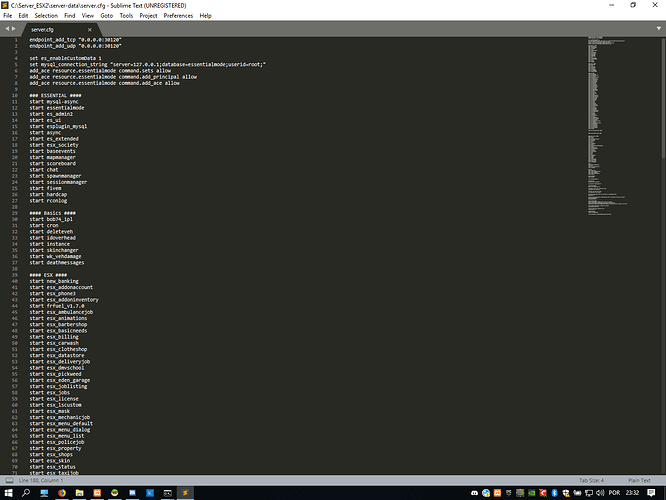Click the 'start skinchanger' line
Image resolution: width=666 pixels, height=500 pixels.
click(x=54, y=250)
